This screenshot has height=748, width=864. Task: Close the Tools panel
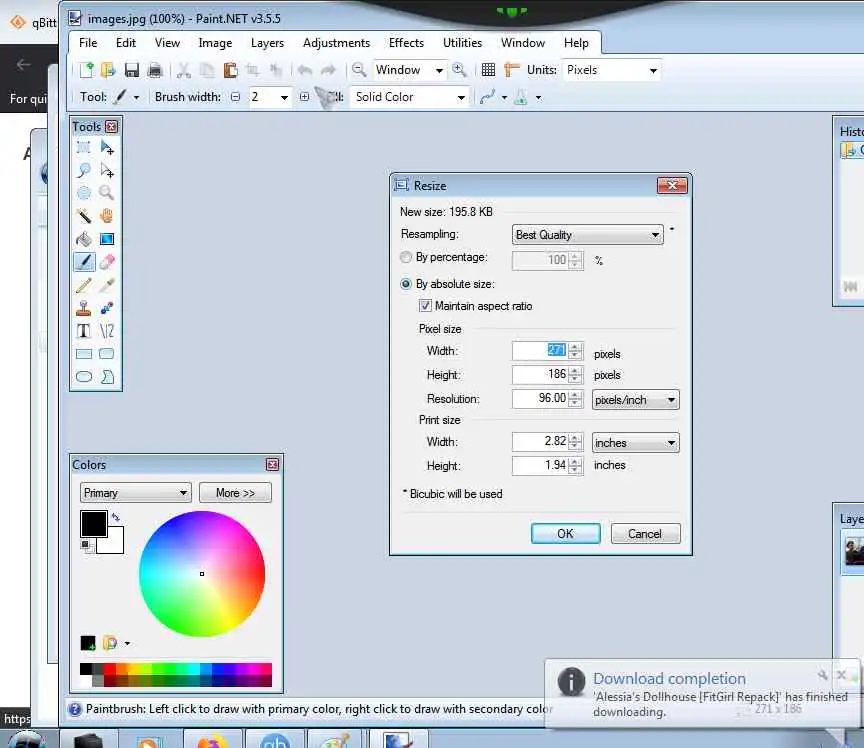(111, 127)
